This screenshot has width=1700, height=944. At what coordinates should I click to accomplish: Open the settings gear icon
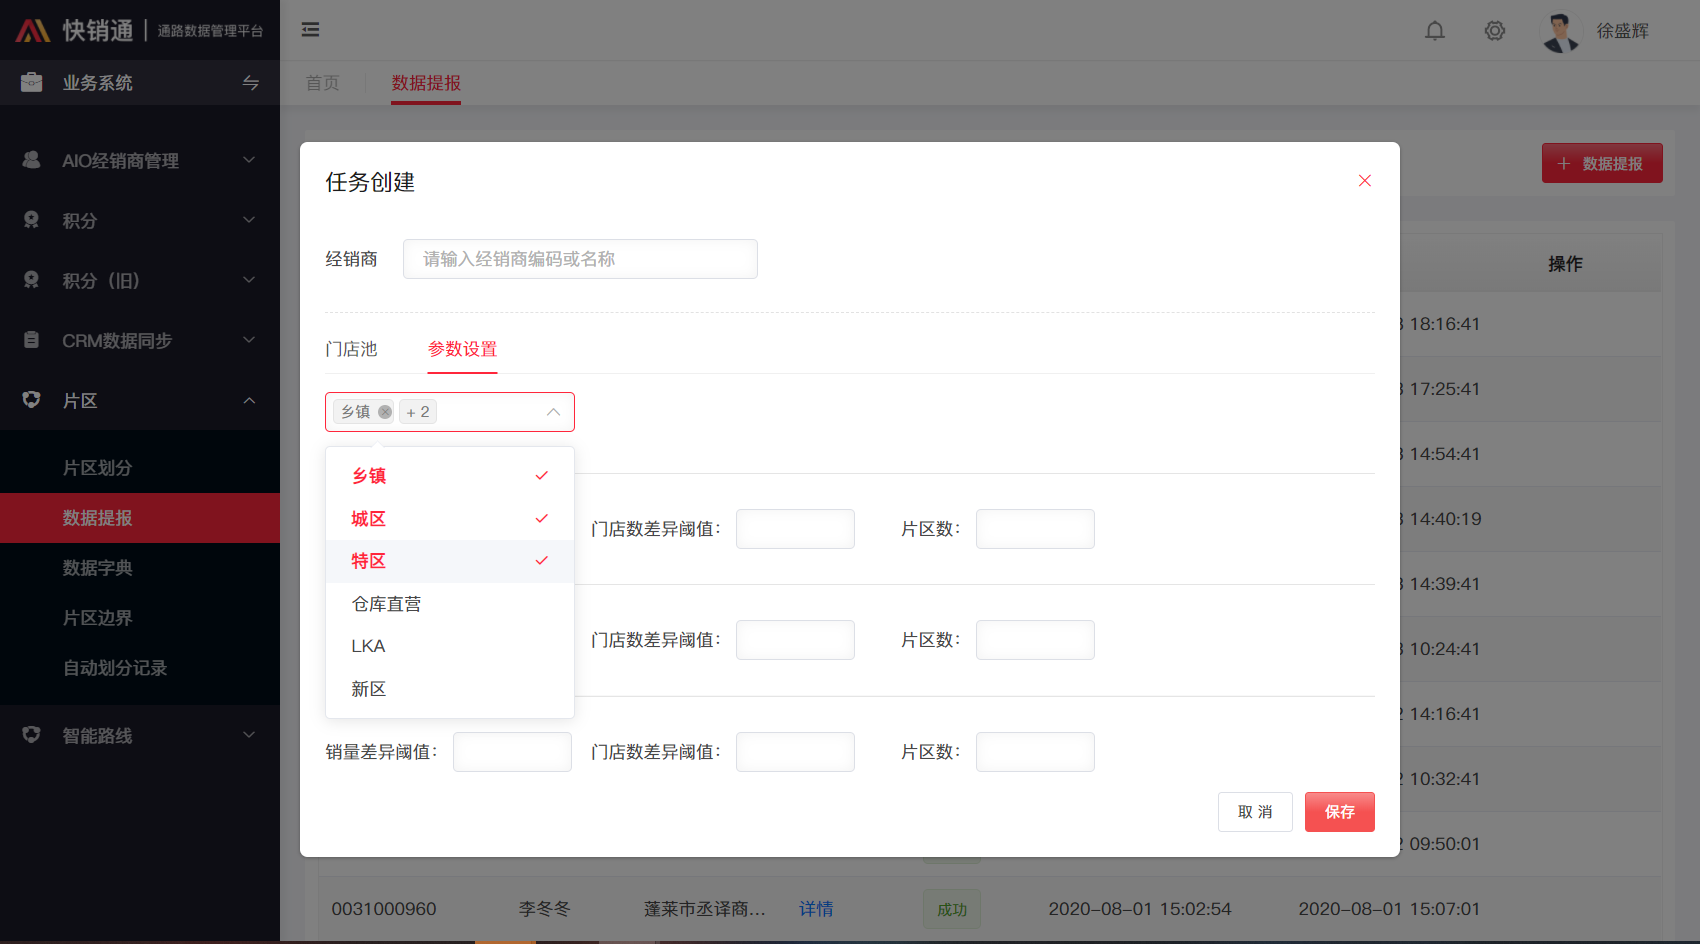click(x=1495, y=31)
